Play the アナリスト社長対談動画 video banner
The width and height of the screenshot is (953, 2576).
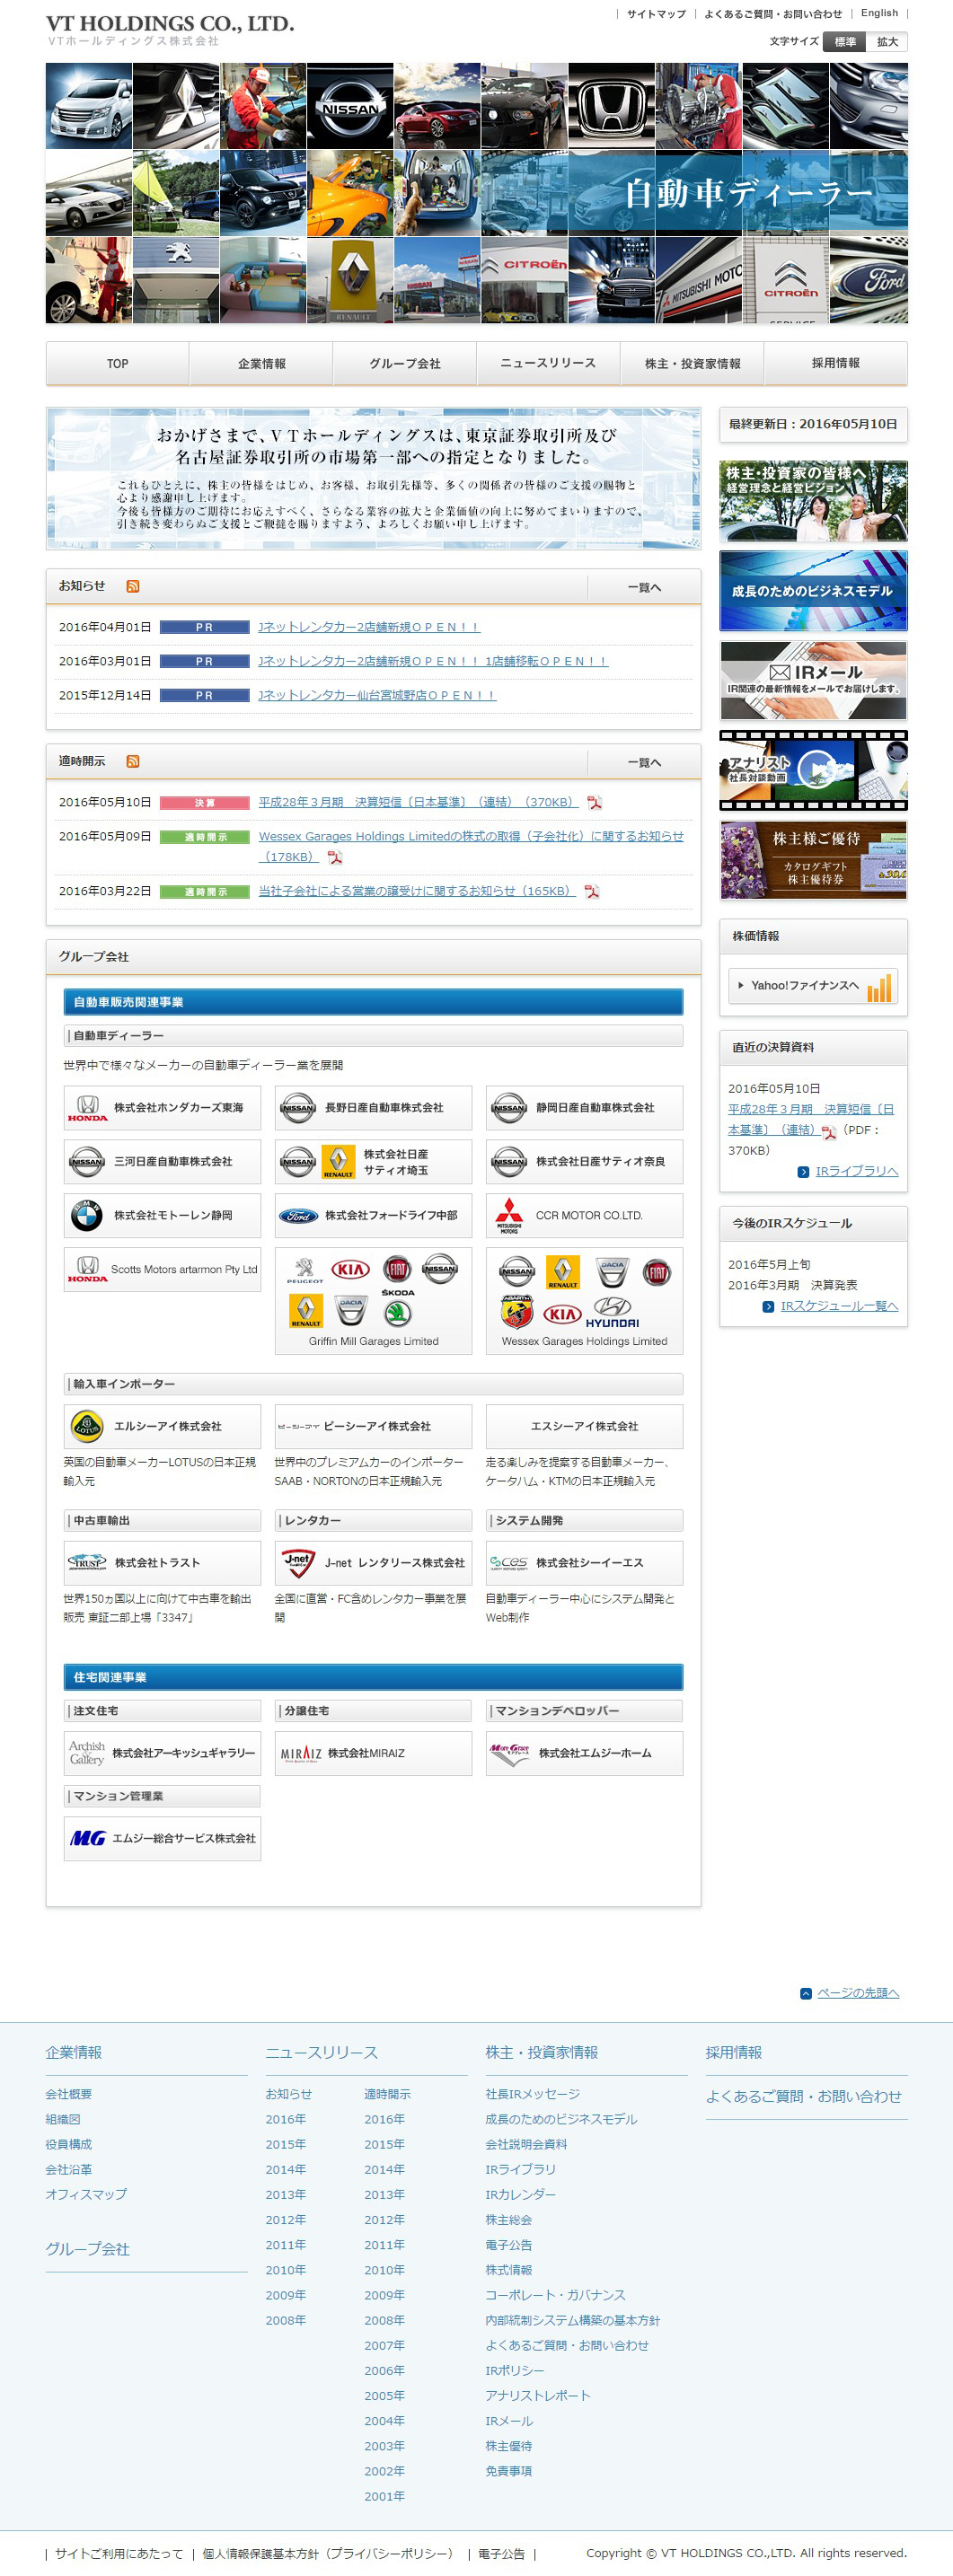[x=813, y=770]
